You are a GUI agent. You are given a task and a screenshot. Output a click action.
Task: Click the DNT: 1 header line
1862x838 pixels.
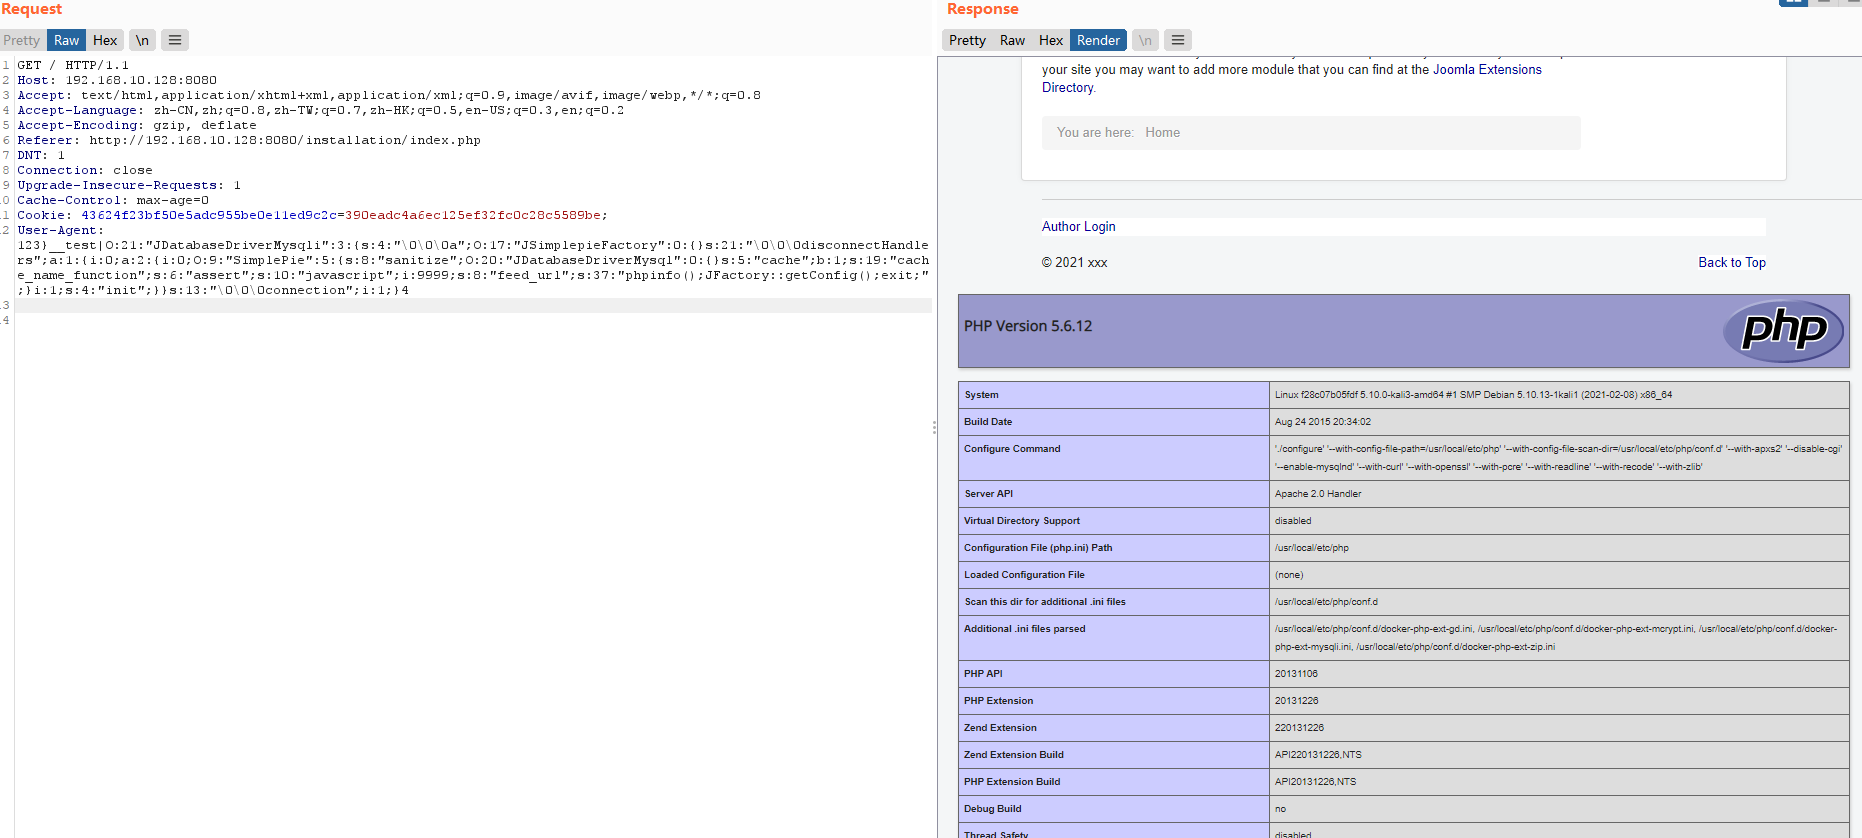coord(41,155)
